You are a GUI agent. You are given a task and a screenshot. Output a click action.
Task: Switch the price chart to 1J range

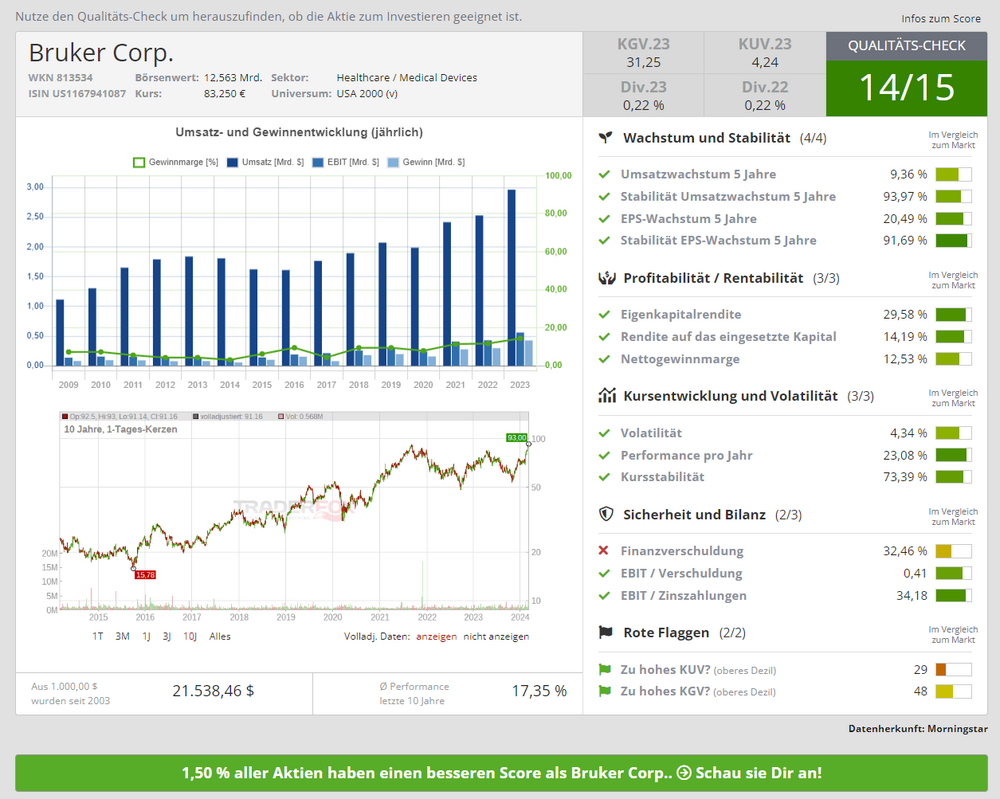[146, 636]
